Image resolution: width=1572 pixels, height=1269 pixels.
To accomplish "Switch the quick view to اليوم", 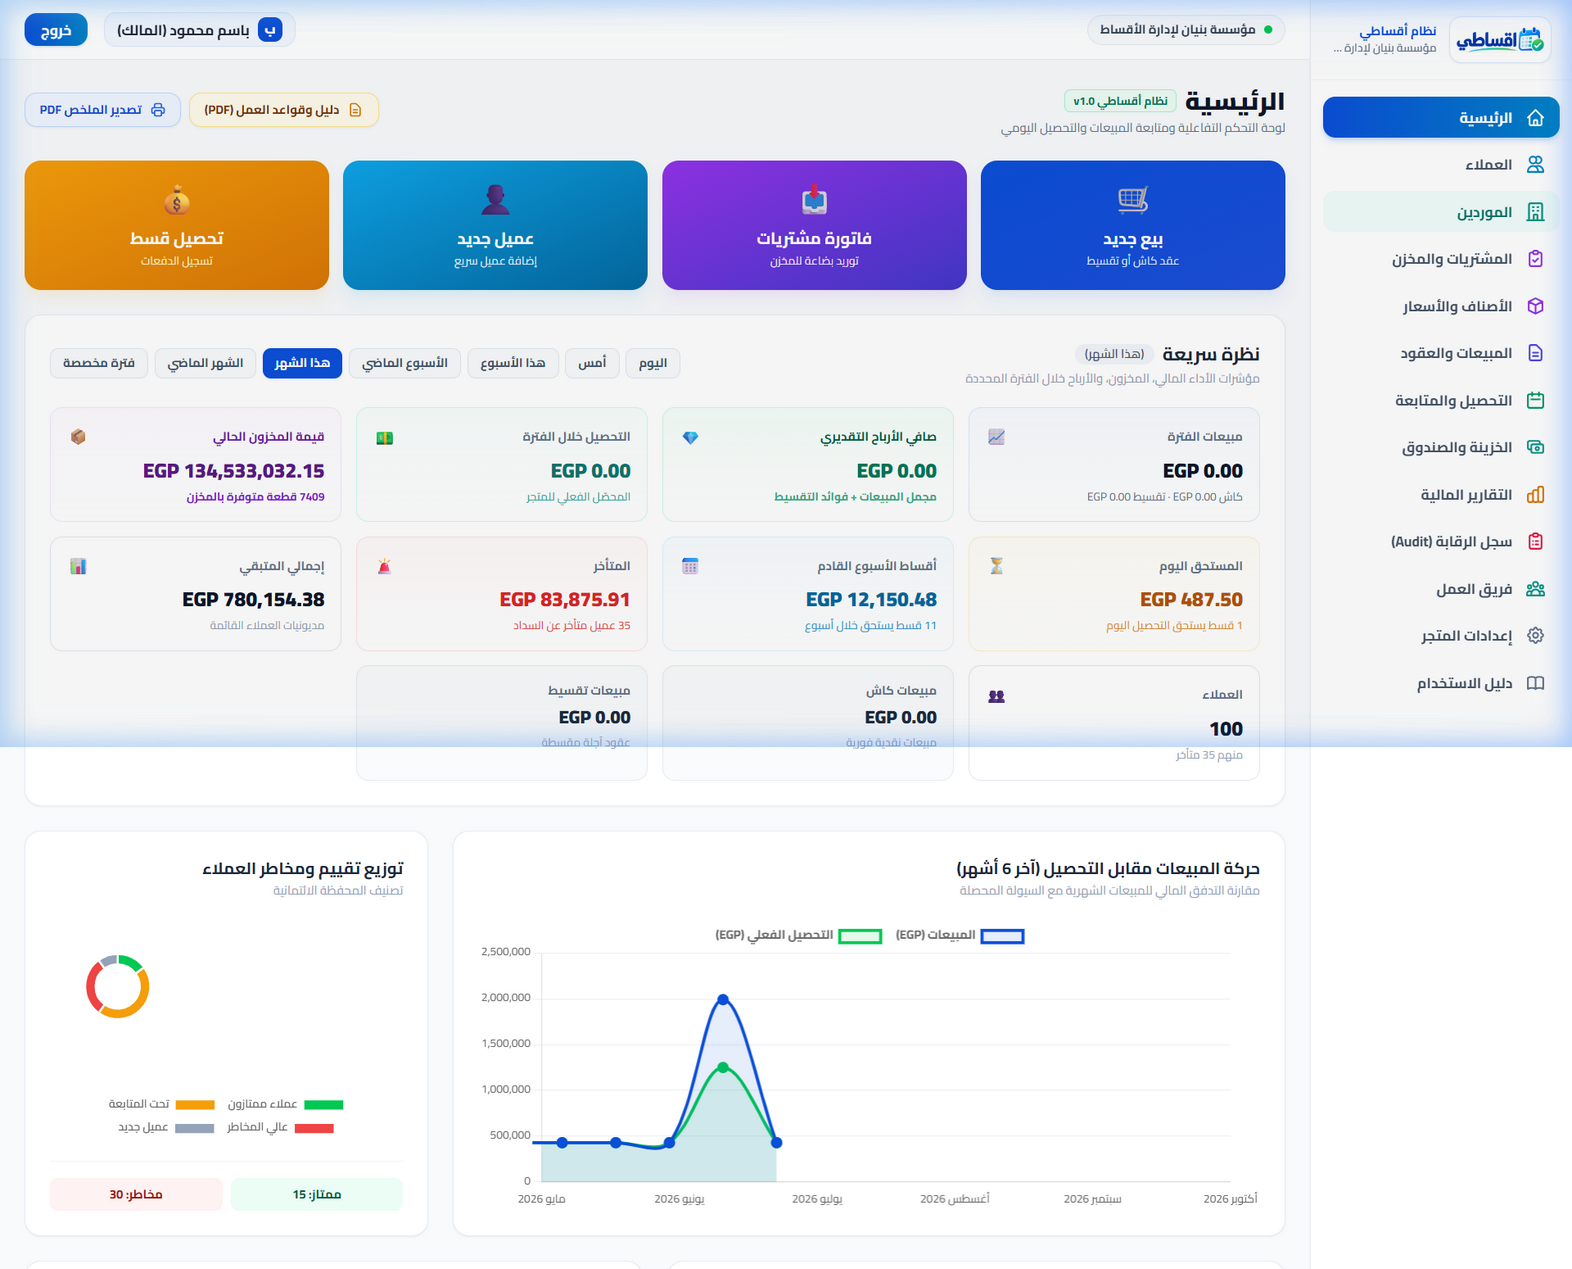I will pos(653,363).
